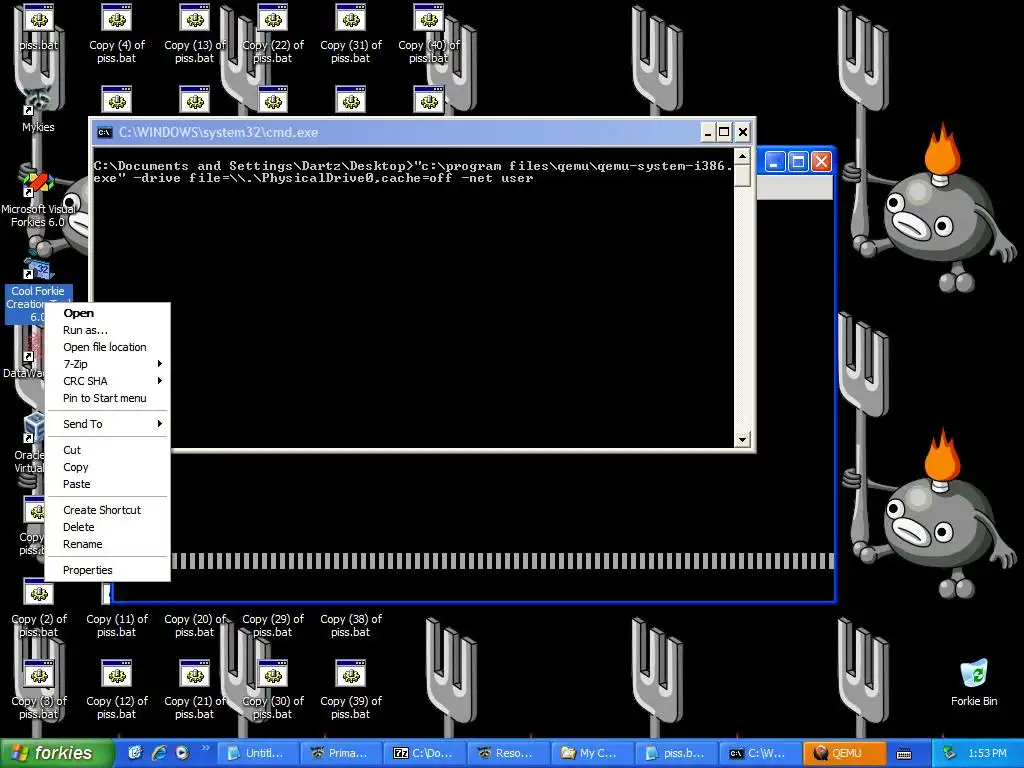Switch to QEMU taskbar button

[x=844, y=753]
